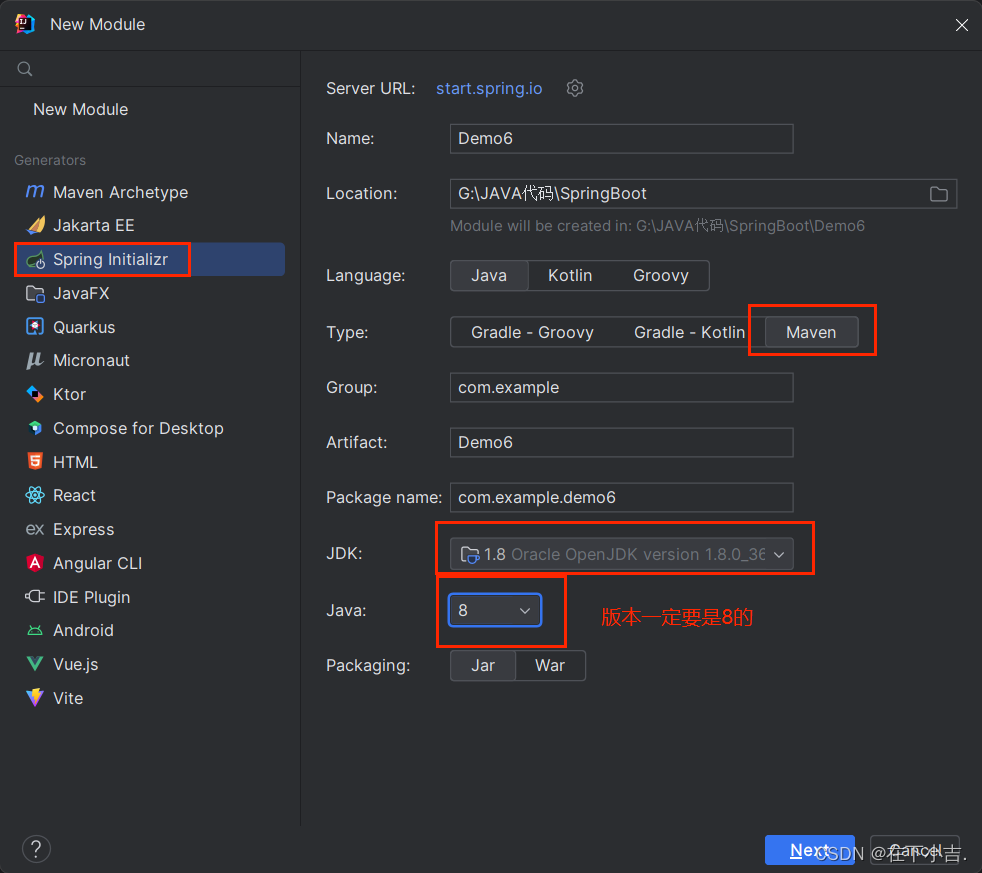Viewport: 982px width, 873px height.
Task: Click the Micronaut mu icon
Action: coord(35,360)
